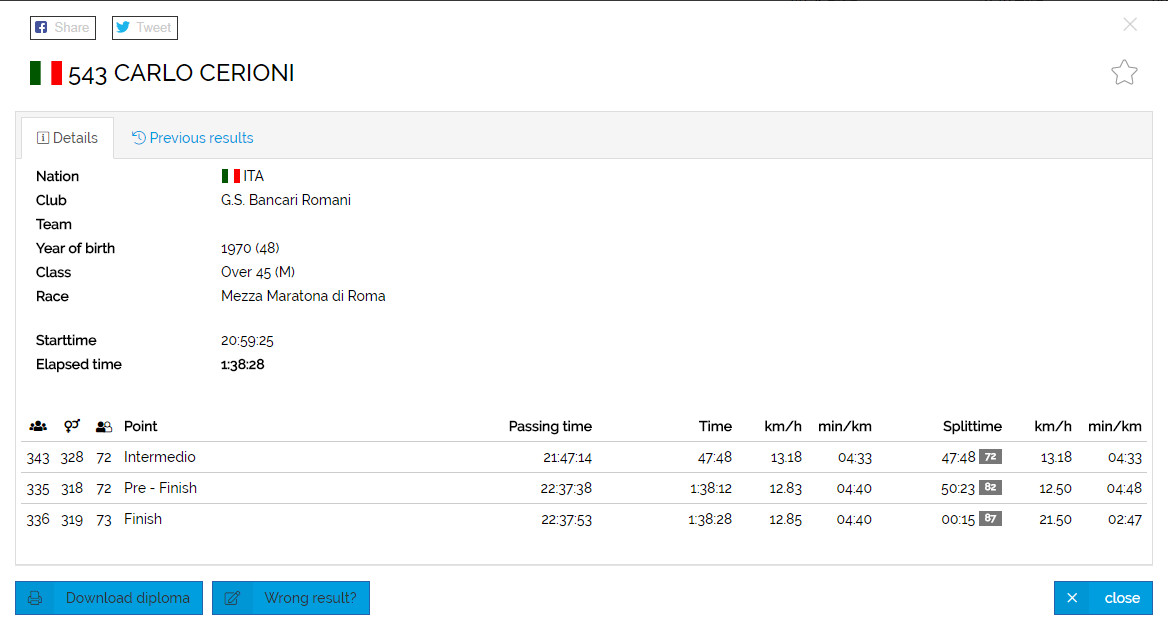
Task: Dismiss dialog with top-right X icon
Action: (x=1130, y=25)
